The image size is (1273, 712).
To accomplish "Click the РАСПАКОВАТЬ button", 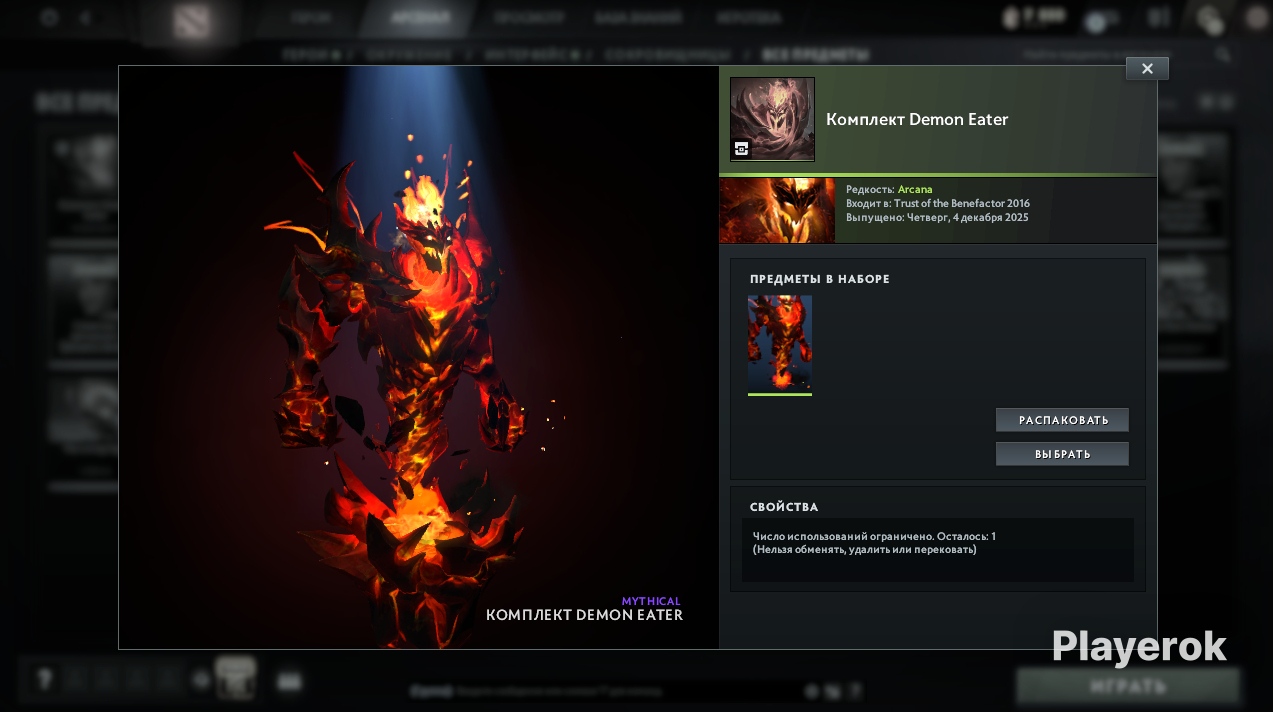I will 1062,420.
